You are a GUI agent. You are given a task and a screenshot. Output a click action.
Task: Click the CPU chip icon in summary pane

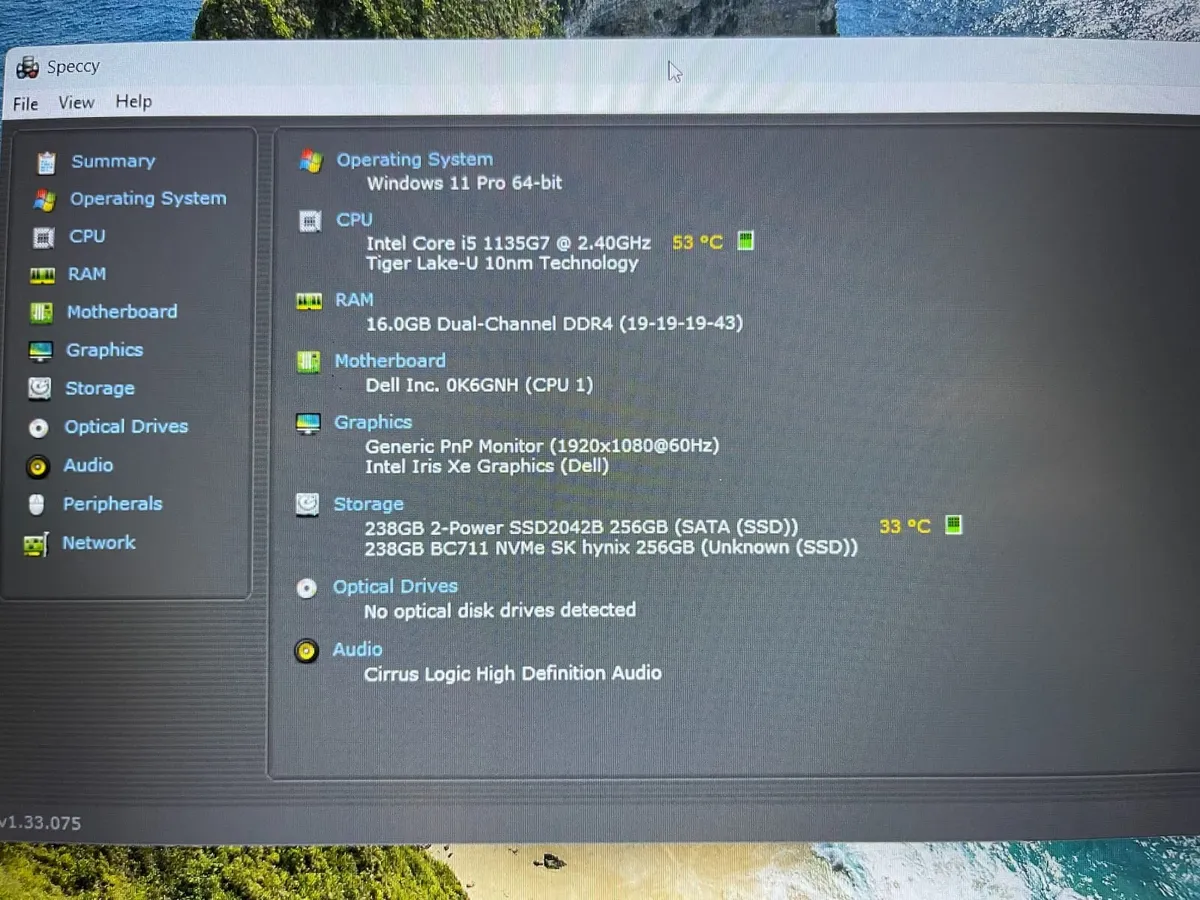311,221
